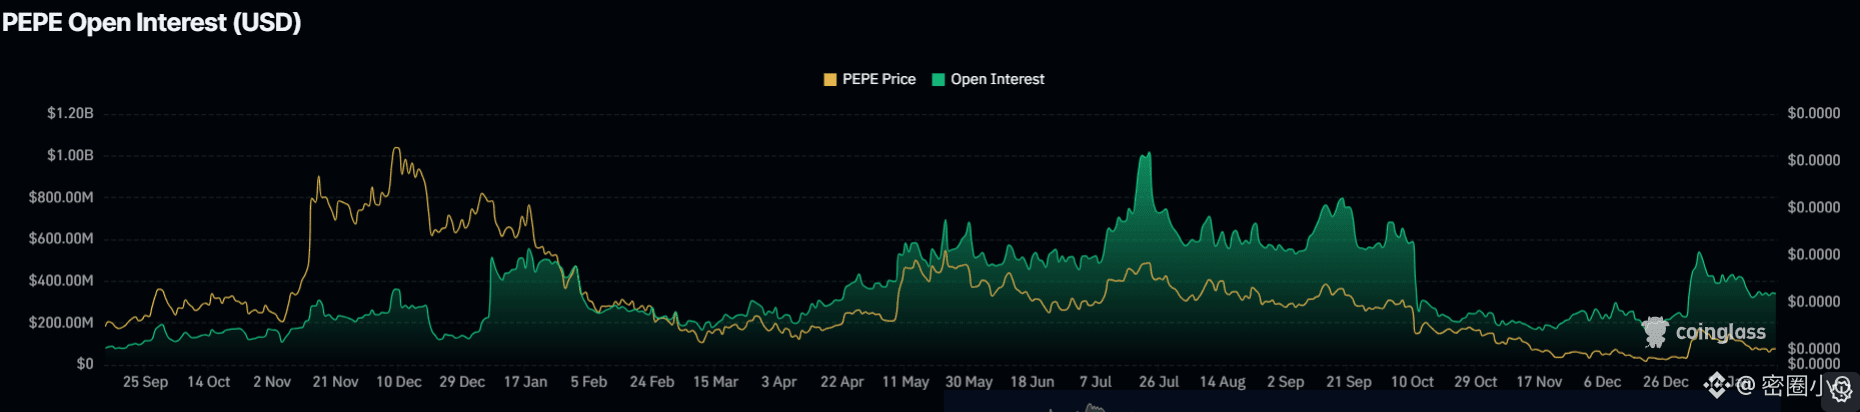Click the PEPE price peak near 10 Dec
1860x412 pixels.
pyautogui.click(x=396, y=149)
